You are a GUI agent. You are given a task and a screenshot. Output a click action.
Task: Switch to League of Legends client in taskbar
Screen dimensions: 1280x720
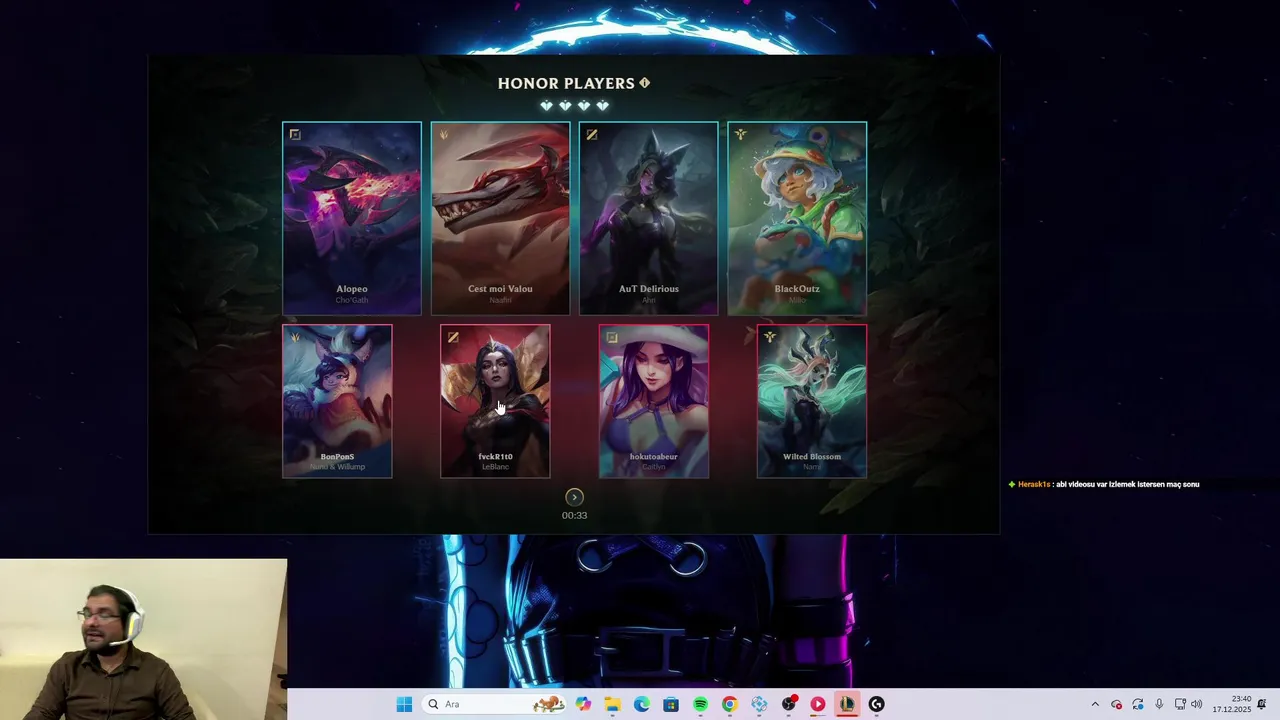(847, 704)
